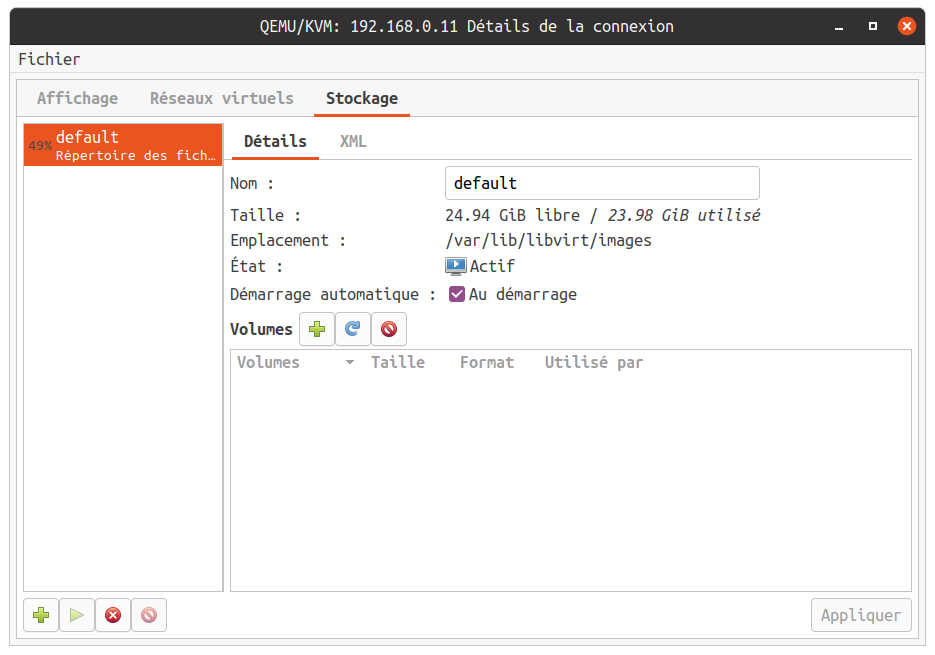Viewport: 935px width, 655px height.
Task: Select the default storage pool
Action: tap(123, 146)
